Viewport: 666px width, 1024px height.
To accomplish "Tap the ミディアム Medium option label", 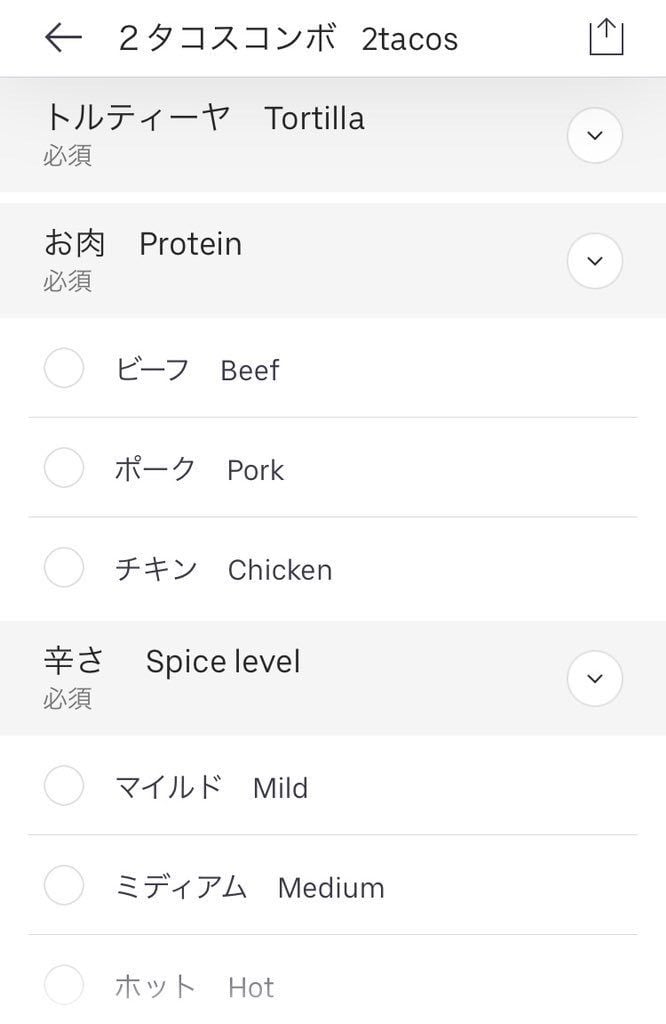I will coord(249,888).
